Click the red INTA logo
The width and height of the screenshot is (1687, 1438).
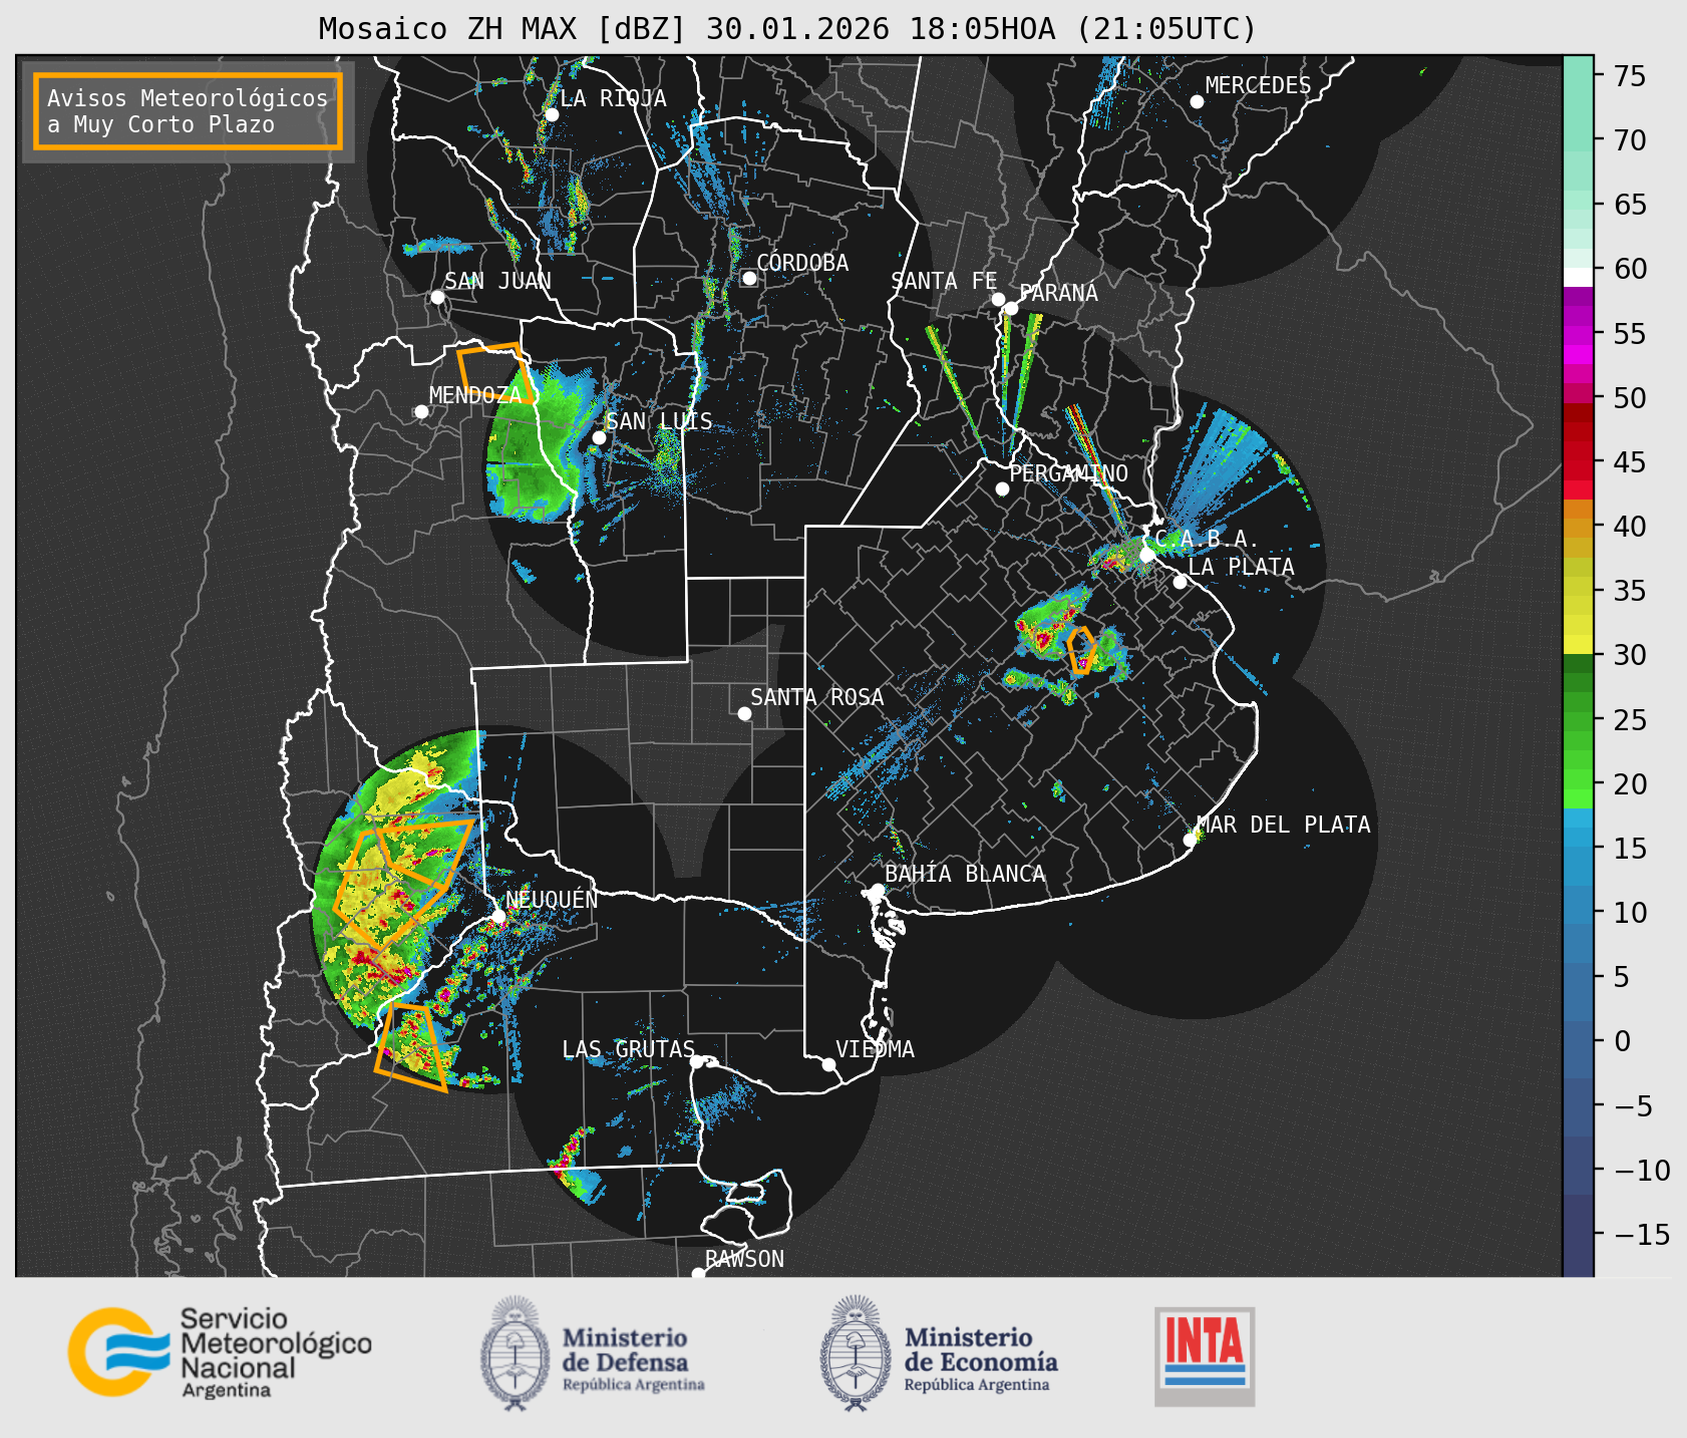click(x=1204, y=1356)
